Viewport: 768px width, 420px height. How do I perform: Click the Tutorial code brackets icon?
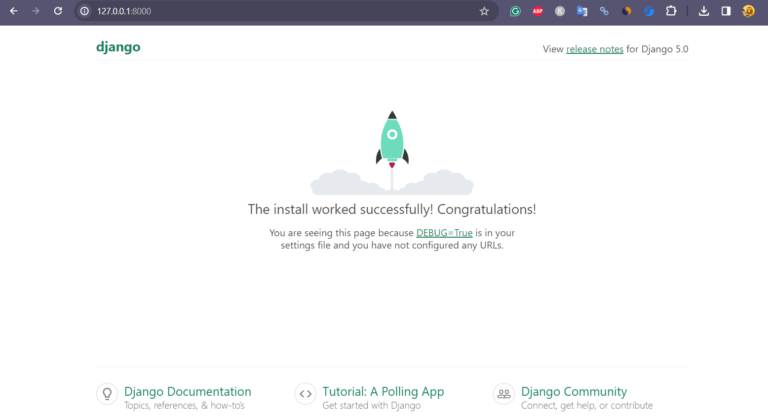305,394
